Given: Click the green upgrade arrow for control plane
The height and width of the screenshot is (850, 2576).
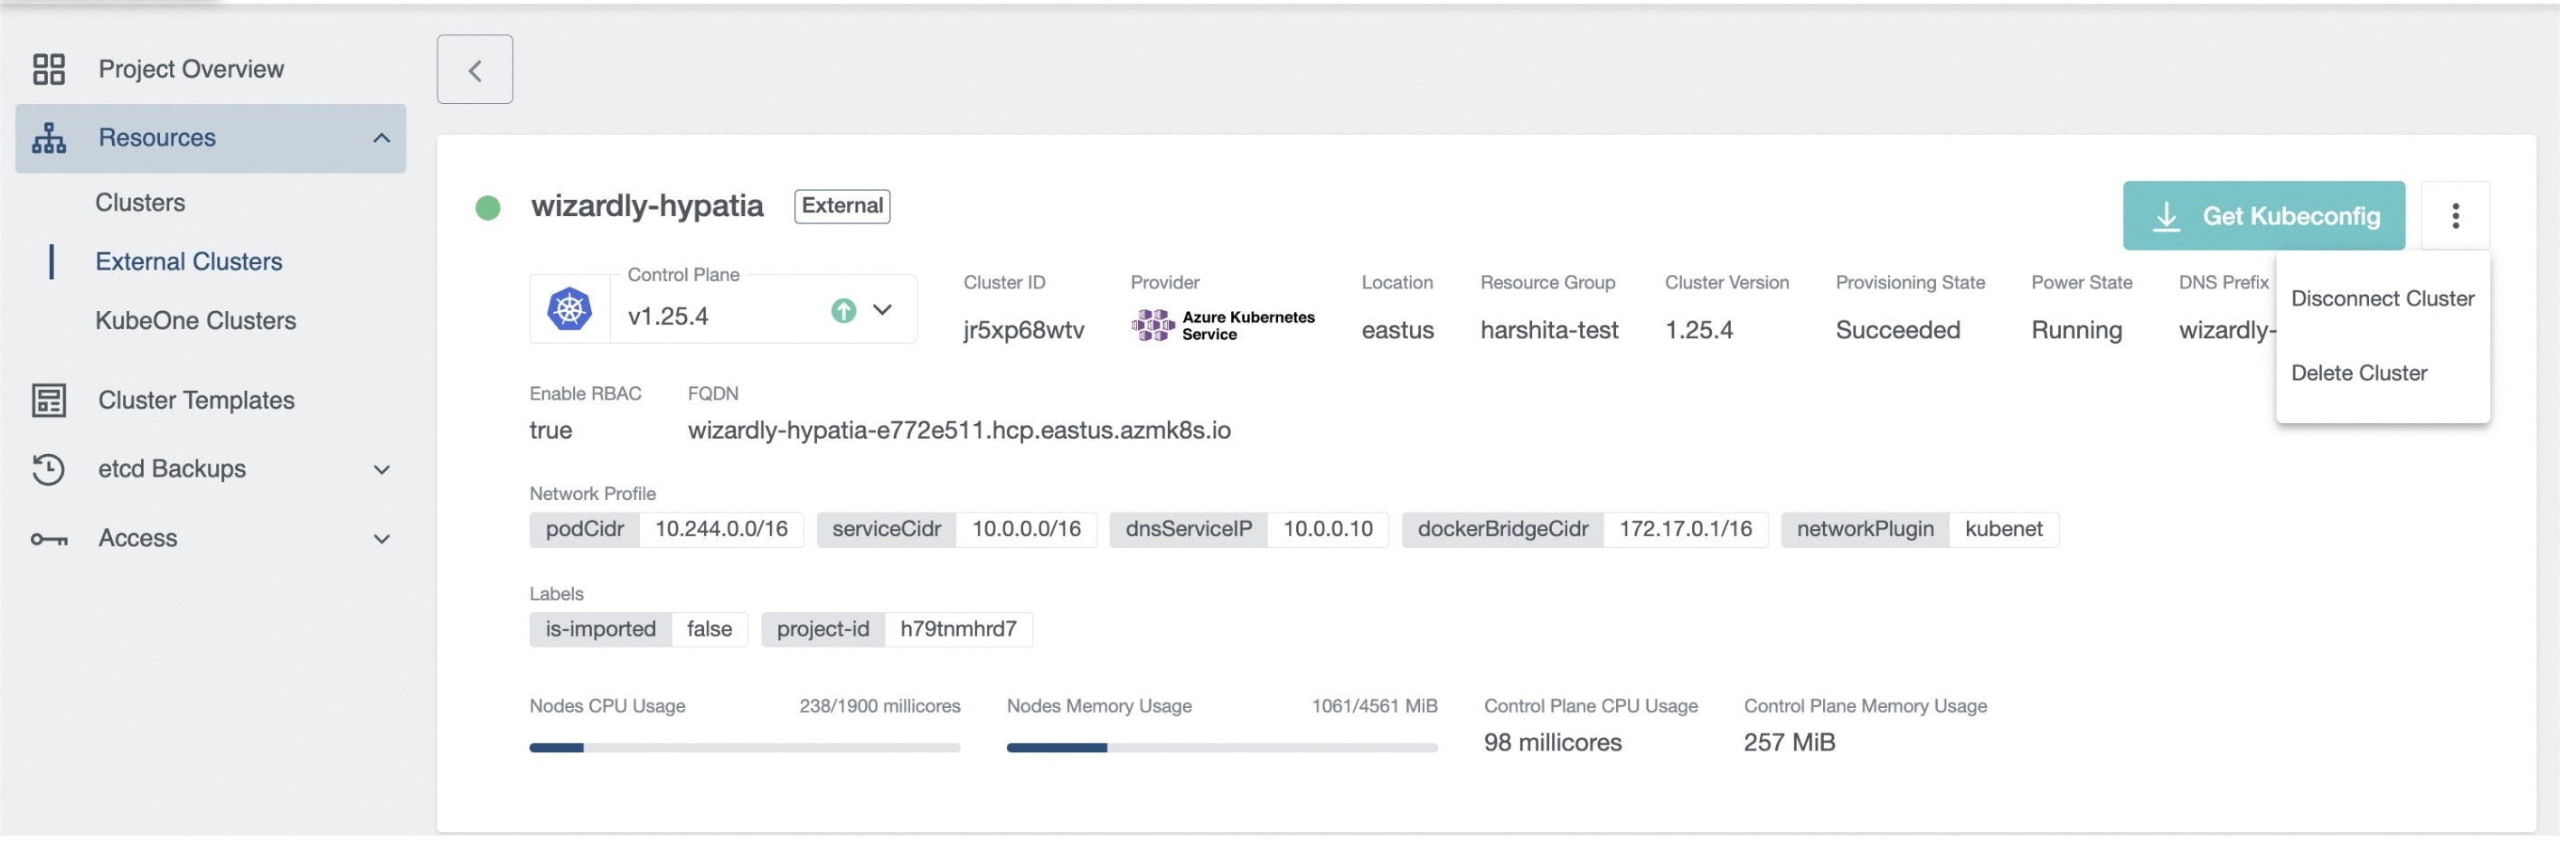Looking at the screenshot, I should (843, 312).
